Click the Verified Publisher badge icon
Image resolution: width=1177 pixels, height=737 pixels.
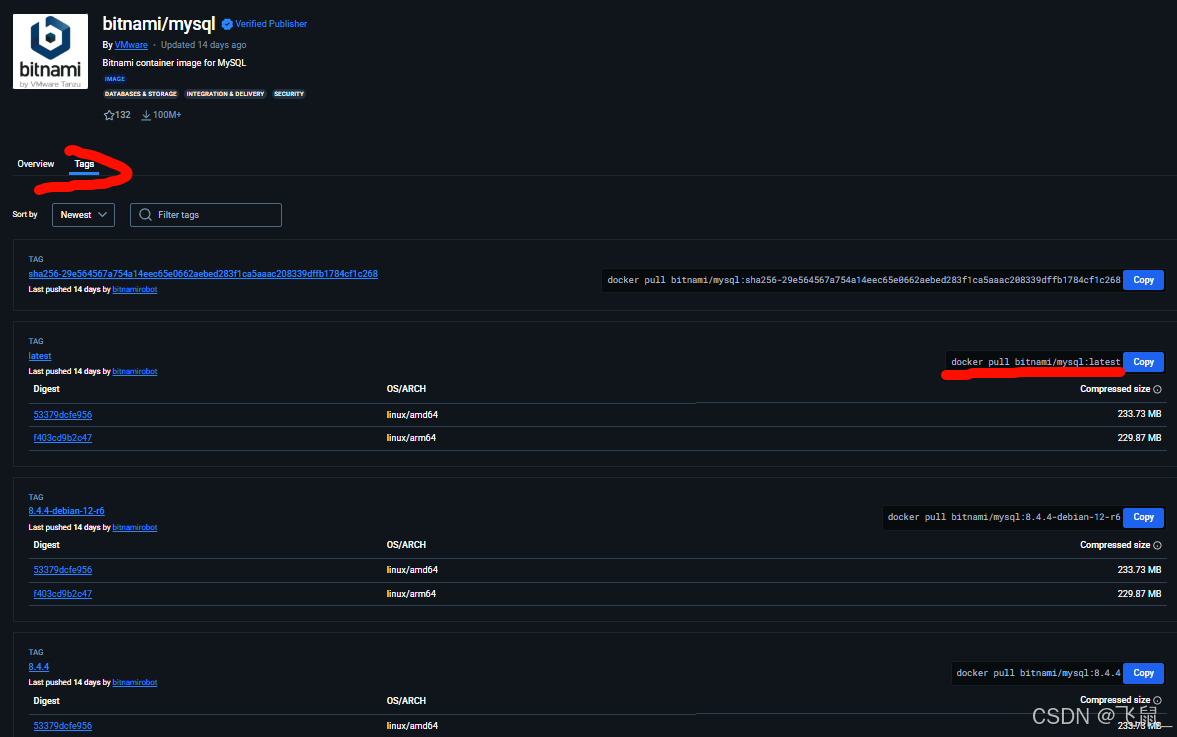click(x=227, y=24)
